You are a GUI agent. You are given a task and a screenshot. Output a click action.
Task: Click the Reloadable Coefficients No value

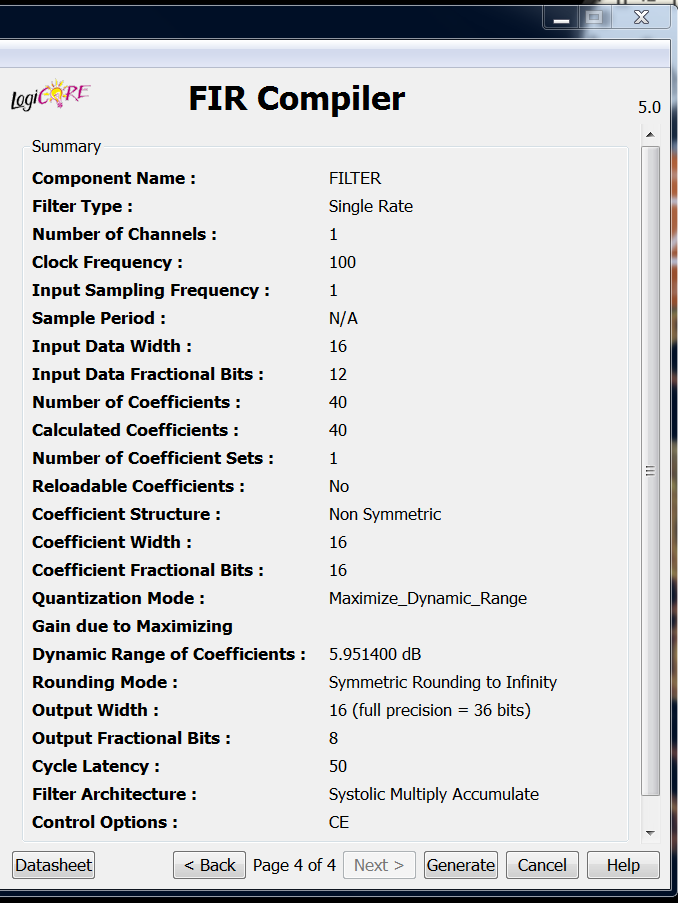[339, 487]
